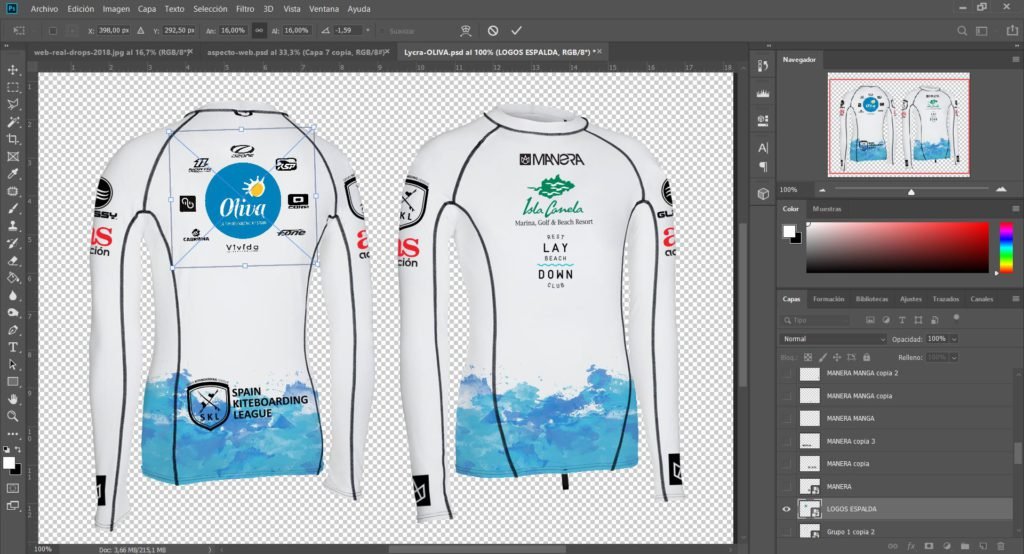
Task: Create a new group folder icon
Action: pyautogui.click(x=965, y=546)
